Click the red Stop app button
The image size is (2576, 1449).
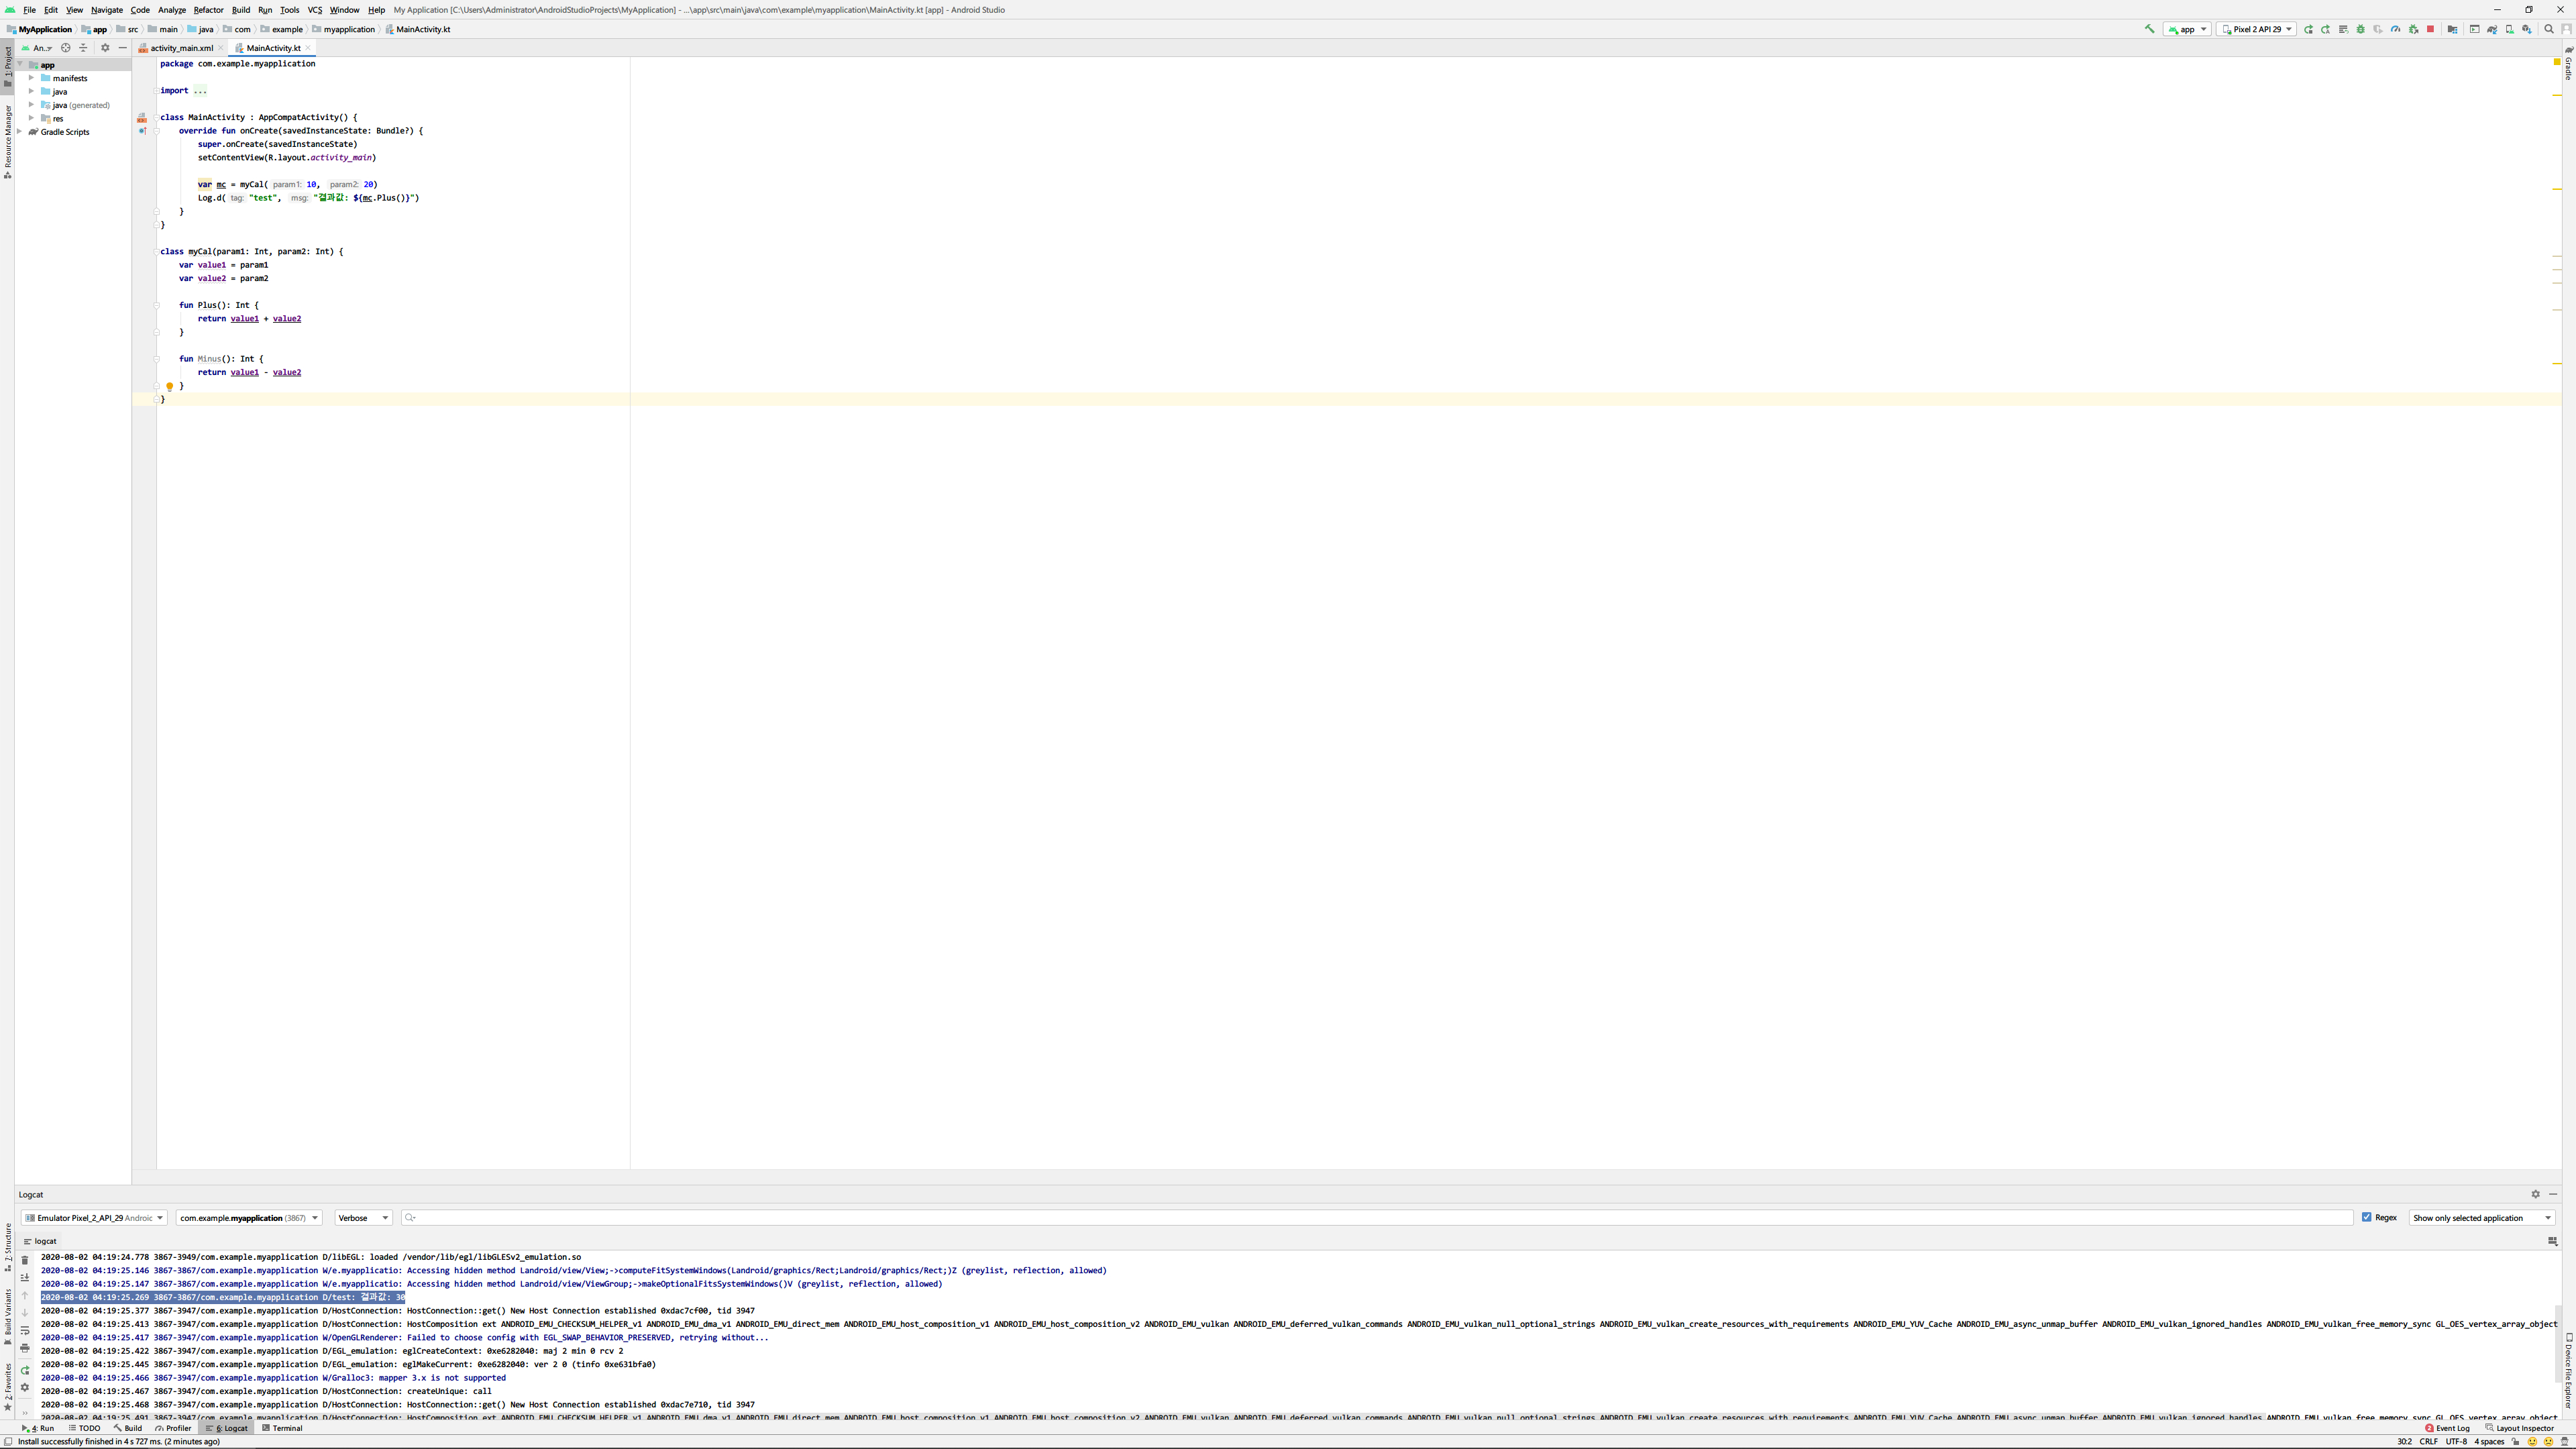(x=2430, y=29)
